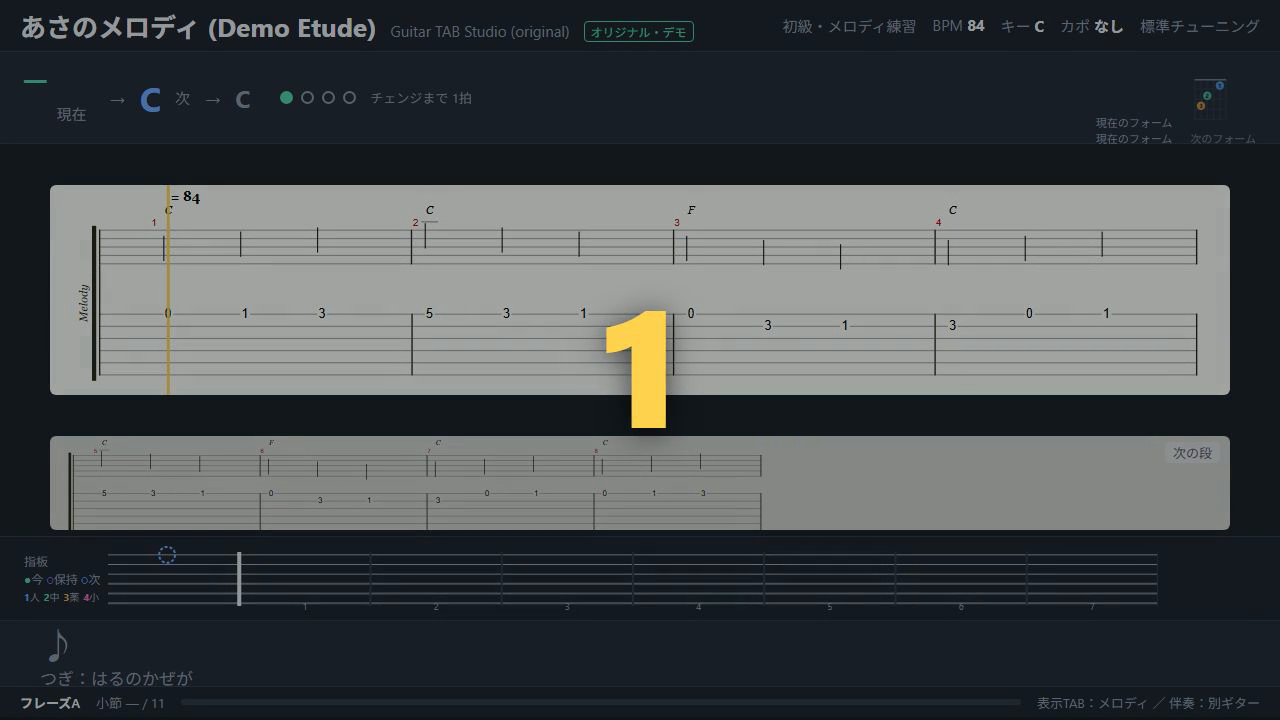Screen dimensions: 1280x720
Task: Click the finger legend 1人 2中 3薬 4小
Action: tap(62, 598)
